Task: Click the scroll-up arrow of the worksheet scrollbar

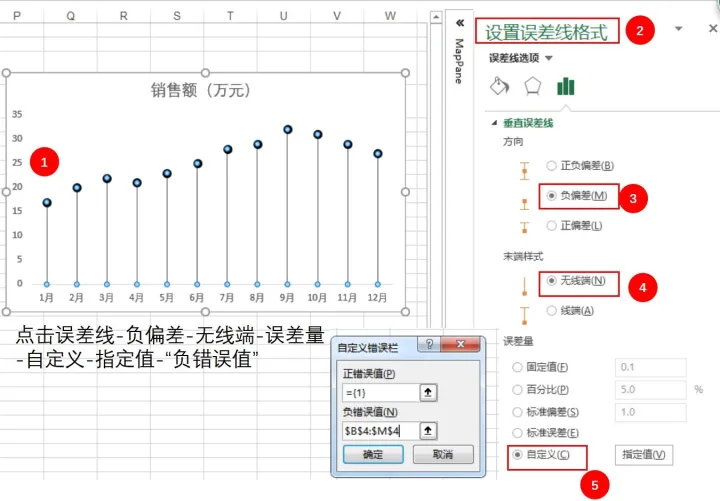Action: pos(436,17)
